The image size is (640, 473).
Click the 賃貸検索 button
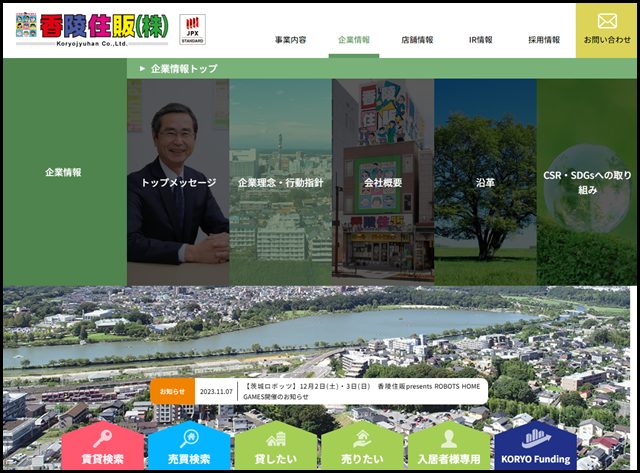click(x=102, y=445)
